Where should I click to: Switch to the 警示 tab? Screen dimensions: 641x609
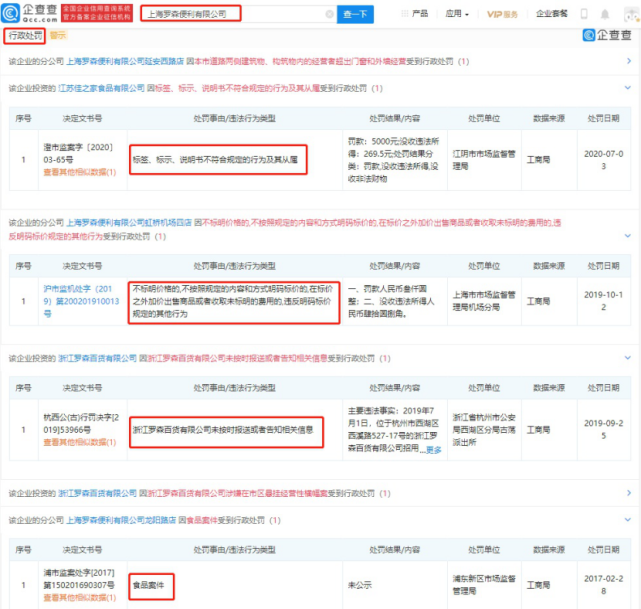click(58, 36)
